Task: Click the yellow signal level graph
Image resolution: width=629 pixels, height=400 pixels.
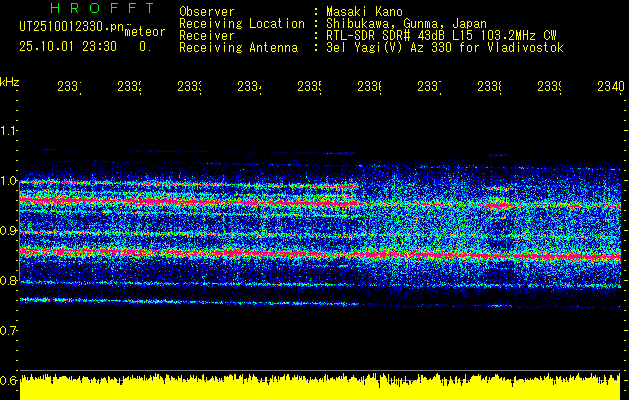Action: point(320,387)
